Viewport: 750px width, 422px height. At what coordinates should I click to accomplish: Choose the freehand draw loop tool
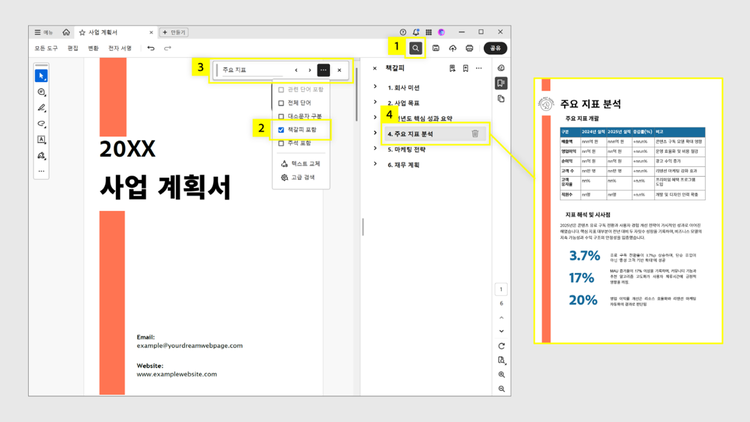[x=41, y=124]
